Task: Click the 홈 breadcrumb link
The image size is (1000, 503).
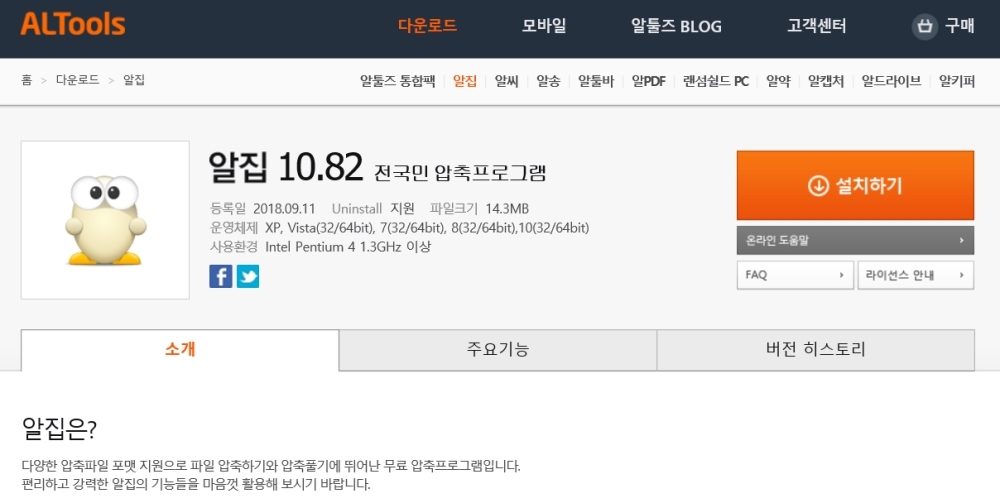Action: click(27, 80)
